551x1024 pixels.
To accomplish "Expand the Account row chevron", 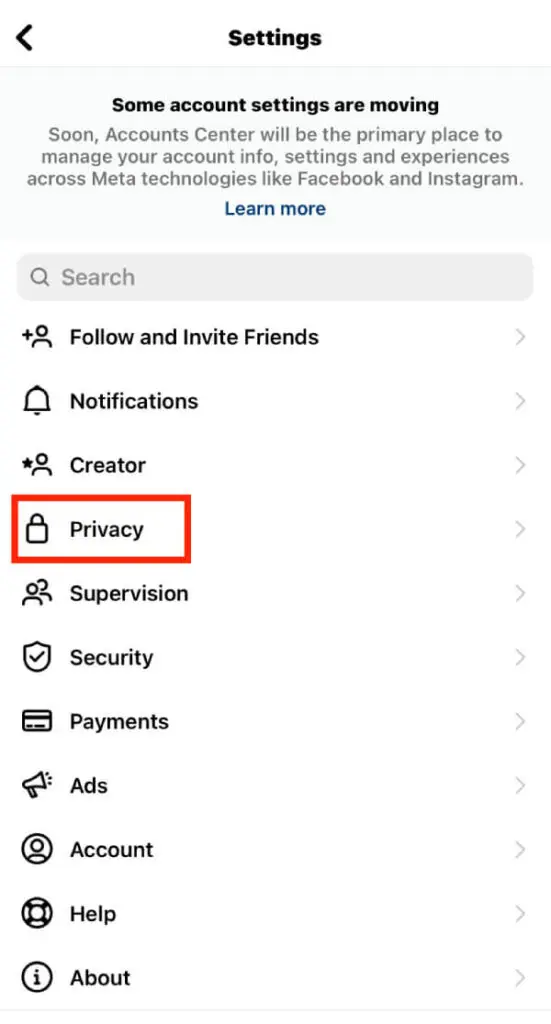I will [x=520, y=849].
